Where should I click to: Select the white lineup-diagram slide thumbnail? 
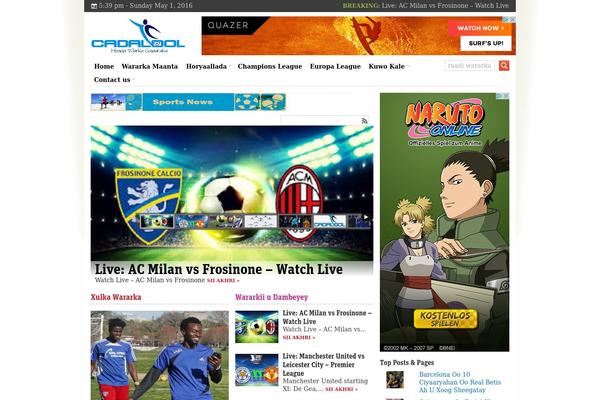261,221
